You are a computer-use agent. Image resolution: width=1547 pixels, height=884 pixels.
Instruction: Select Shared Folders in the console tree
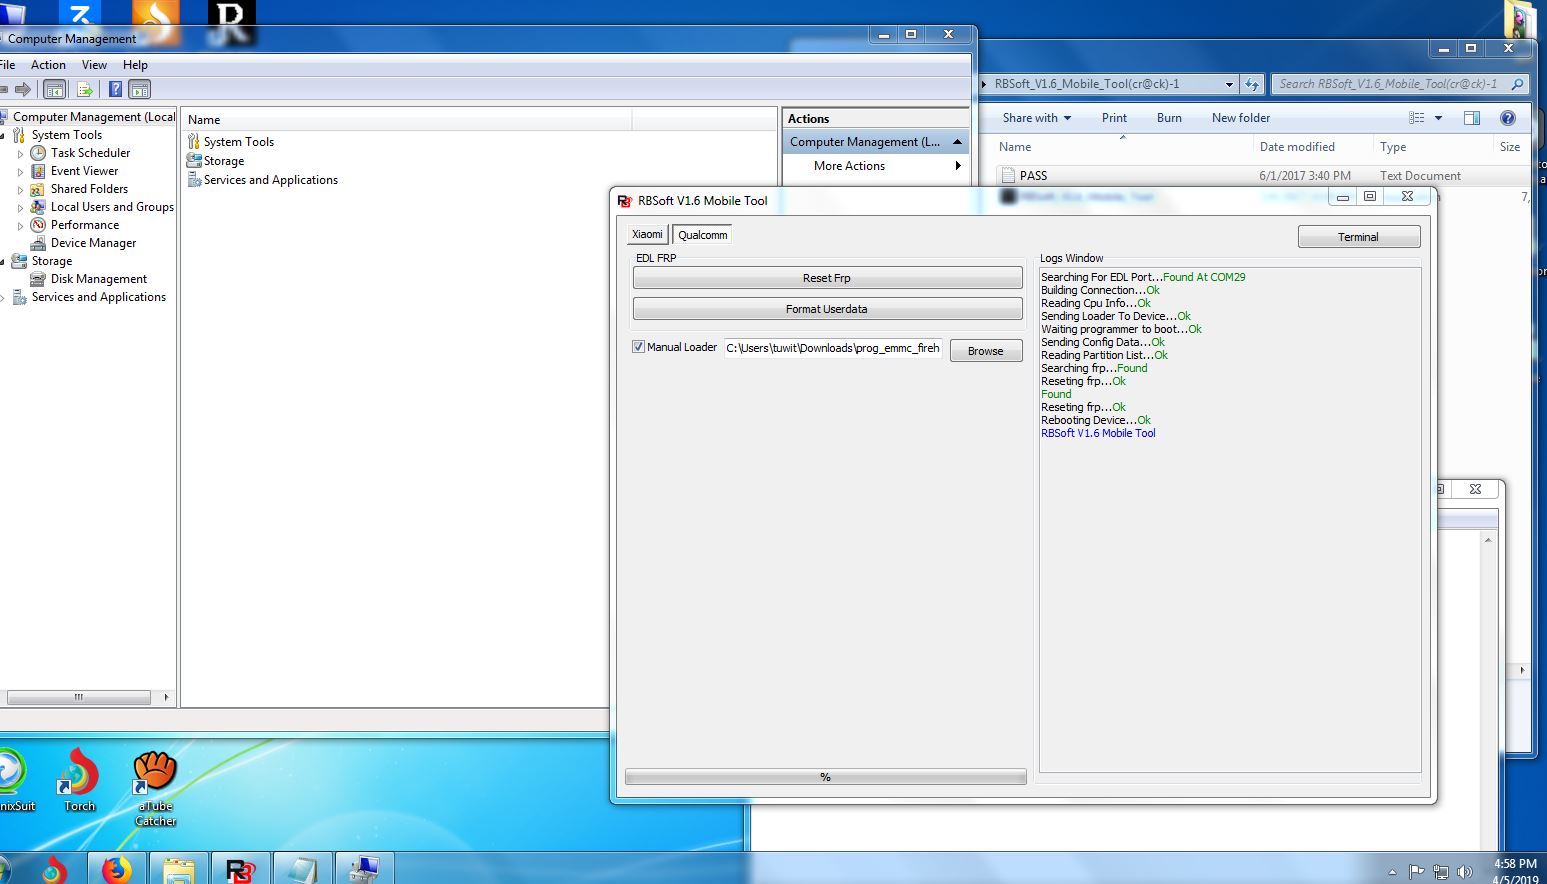pyautogui.click(x=89, y=189)
